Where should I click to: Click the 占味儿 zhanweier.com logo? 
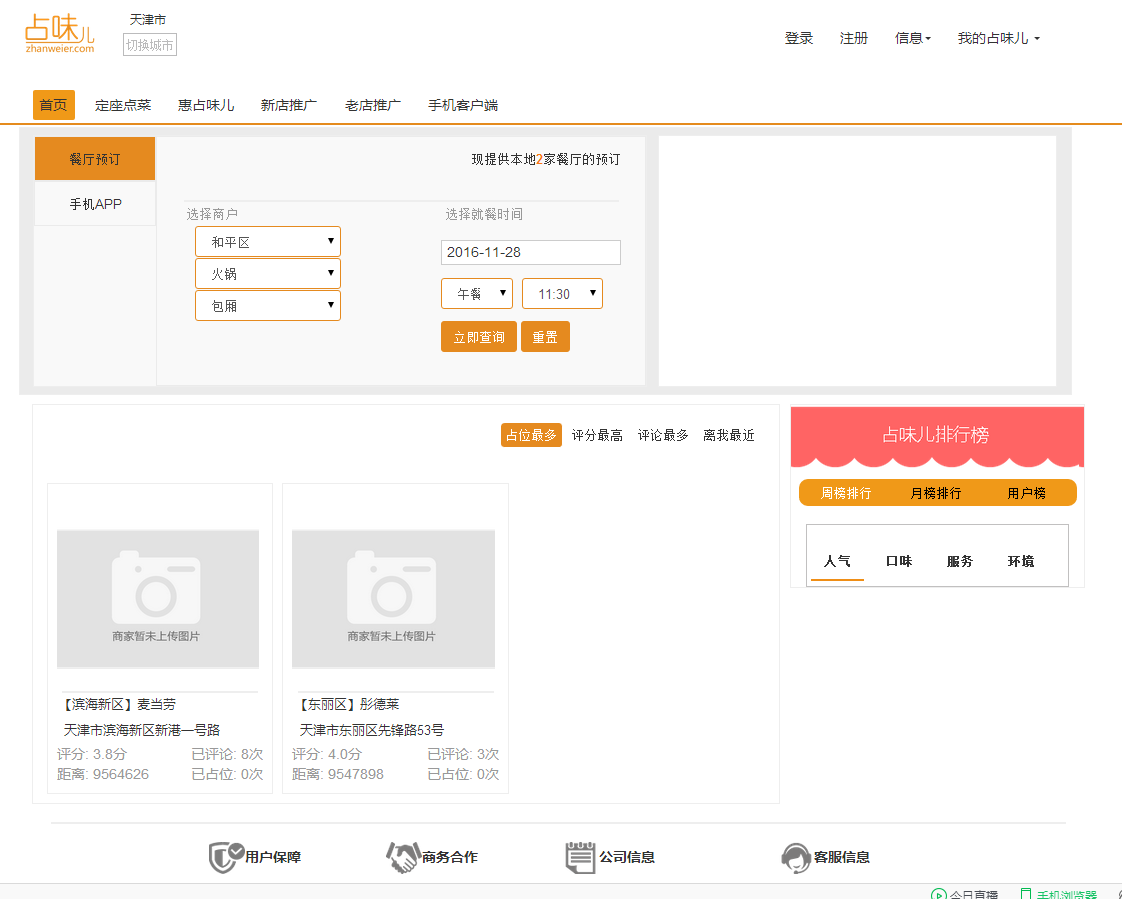[60, 33]
